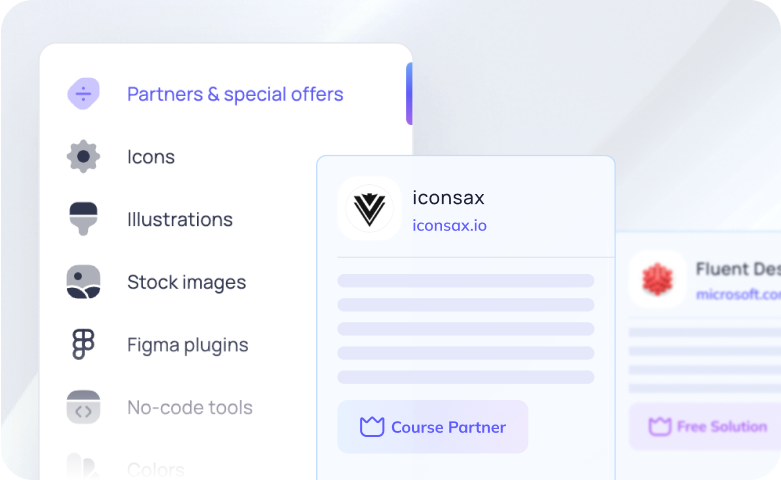Open the Stock images category
This screenshot has height=480, width=781.
187,282
